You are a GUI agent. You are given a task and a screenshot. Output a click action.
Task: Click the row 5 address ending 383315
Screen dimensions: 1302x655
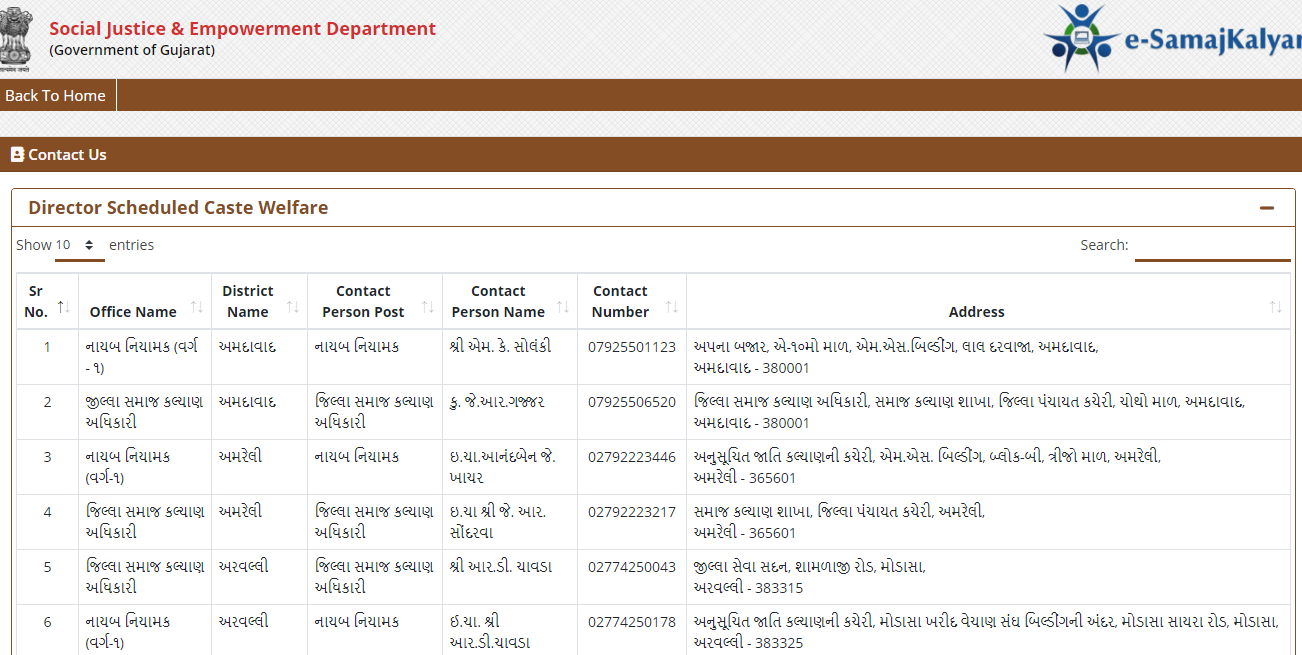click(809, 577)
